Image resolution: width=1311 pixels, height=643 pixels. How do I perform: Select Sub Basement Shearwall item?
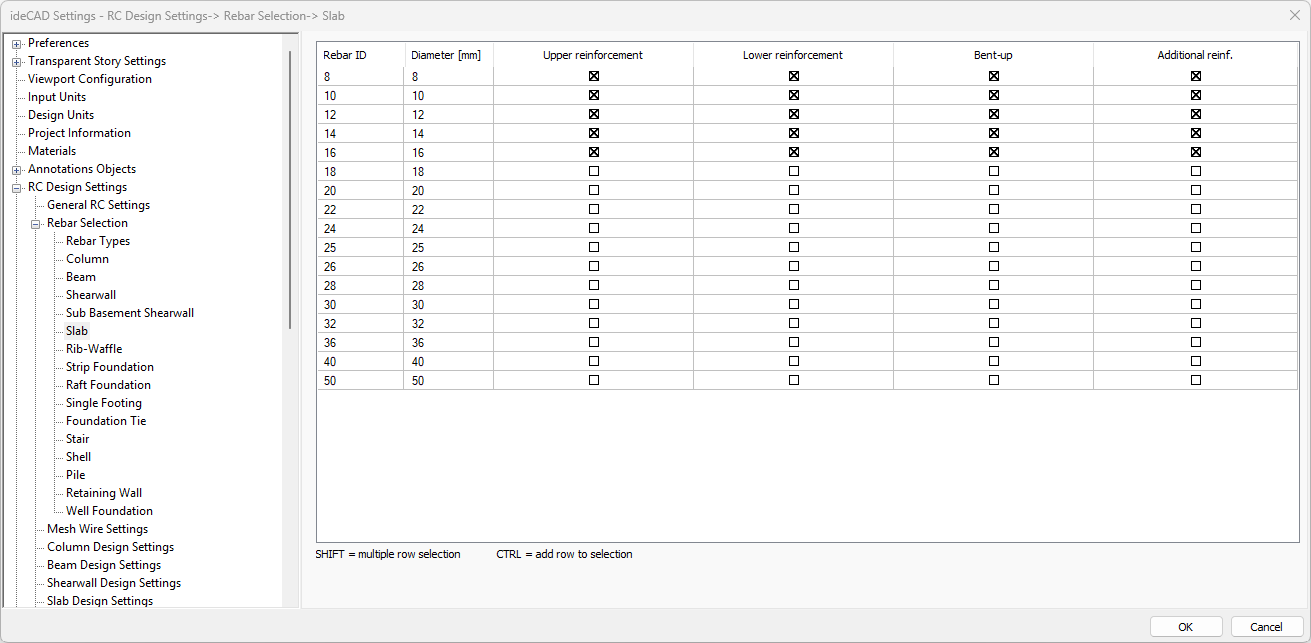pos(130,313)
